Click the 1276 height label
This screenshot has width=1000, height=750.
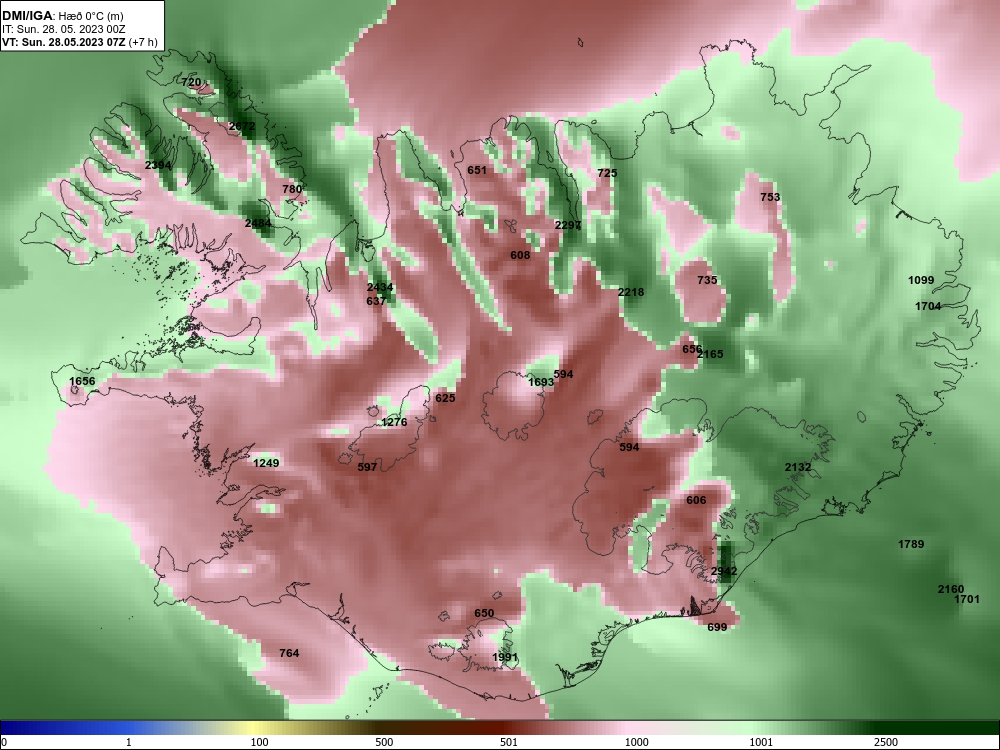coord(394,422)
